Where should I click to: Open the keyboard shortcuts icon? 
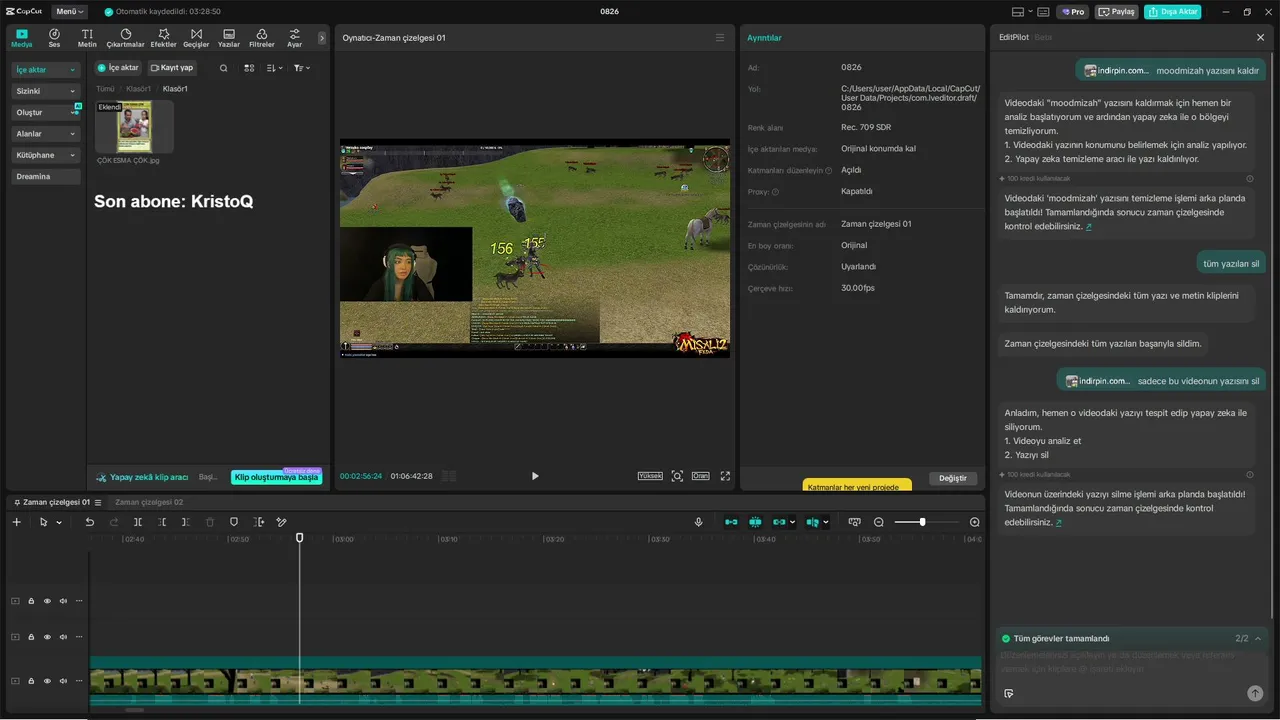point(1043,12)
